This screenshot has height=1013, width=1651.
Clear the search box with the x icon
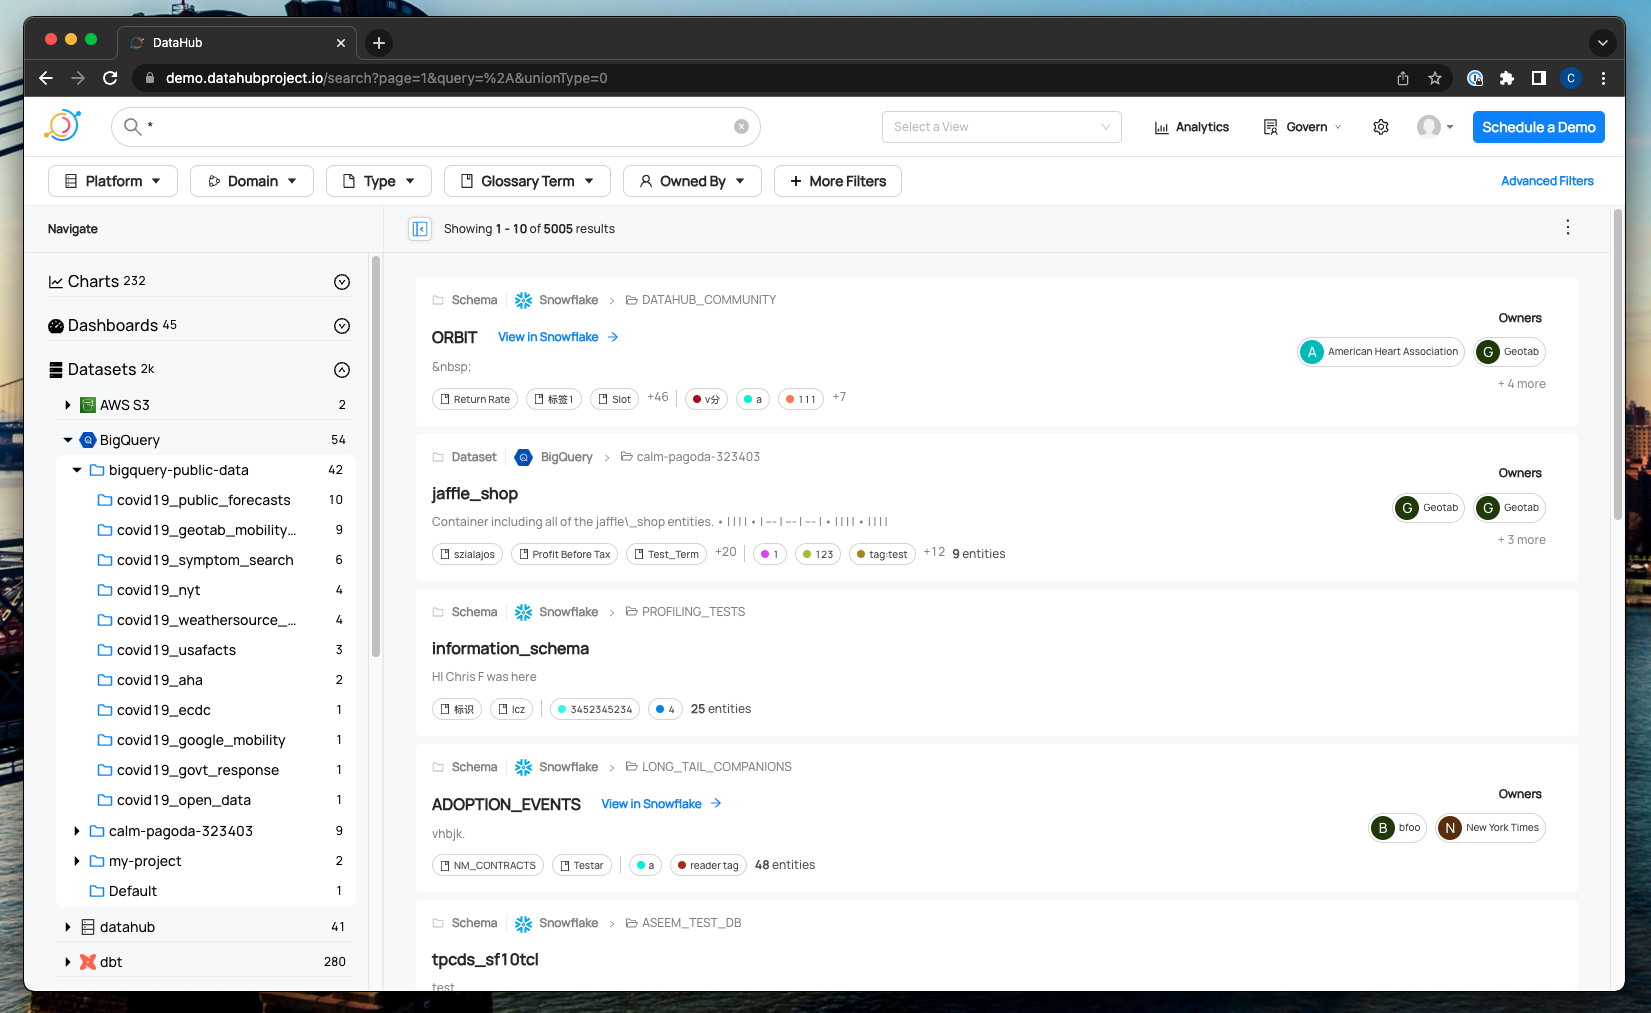[741, 127]
